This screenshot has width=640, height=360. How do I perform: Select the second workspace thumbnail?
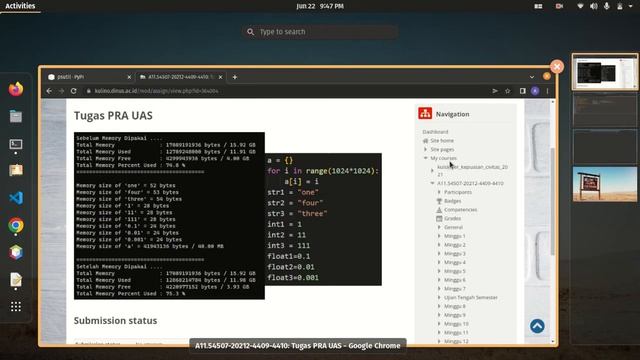tap(604, 110)
